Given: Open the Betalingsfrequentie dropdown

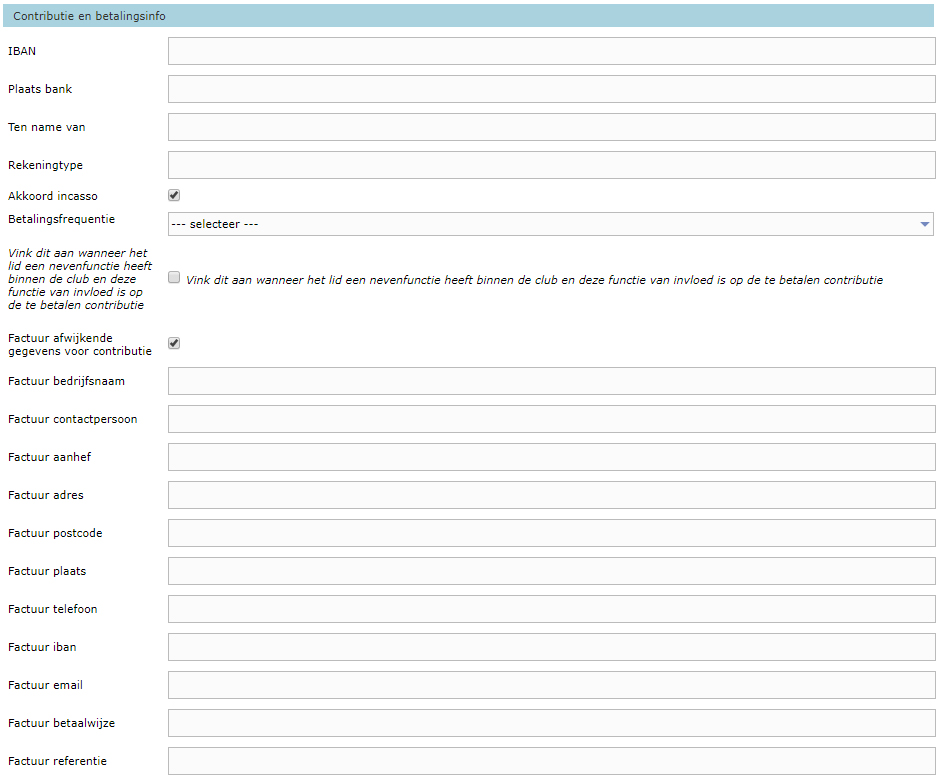Looking at the screenshot, I should pyautogui.click(x=550, y=224).
